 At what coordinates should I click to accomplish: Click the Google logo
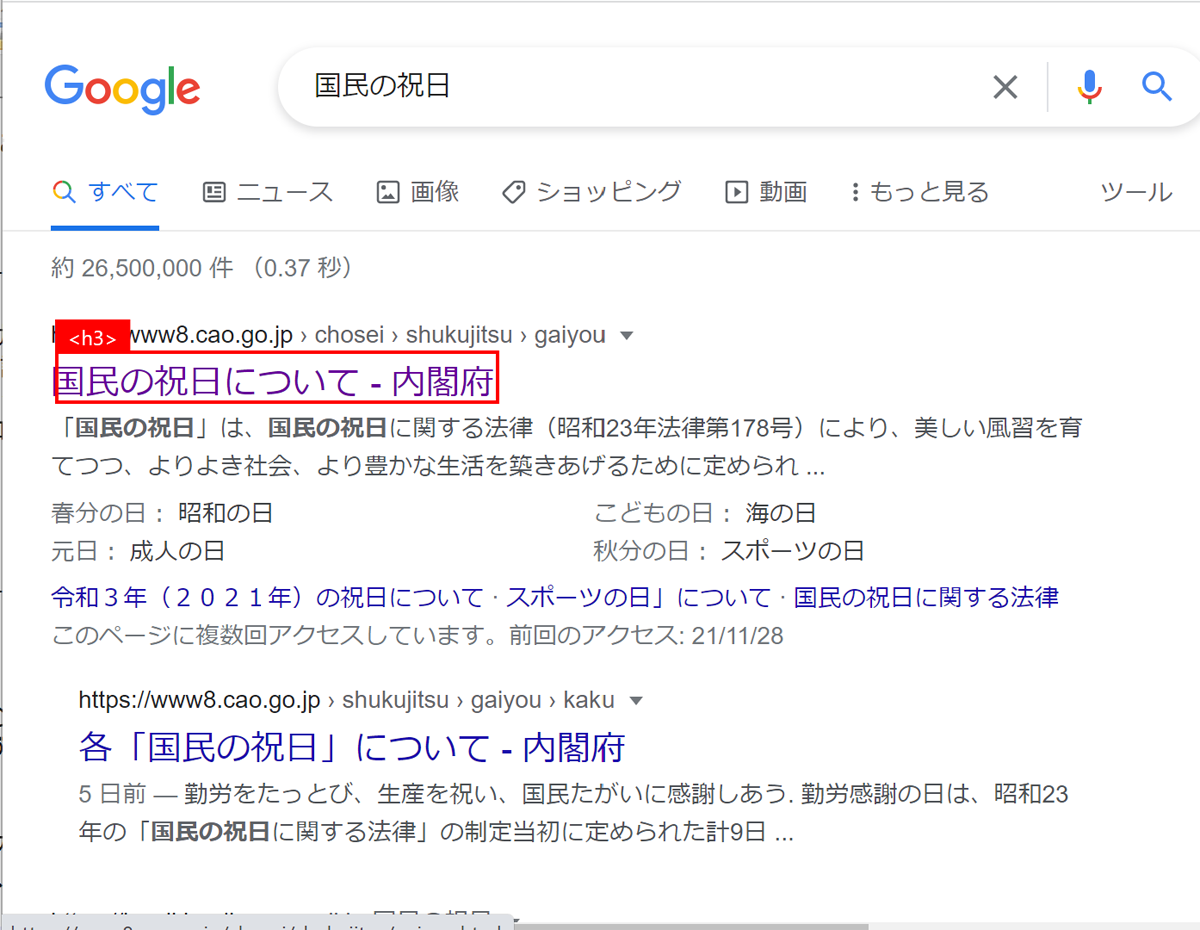(122, 89)
